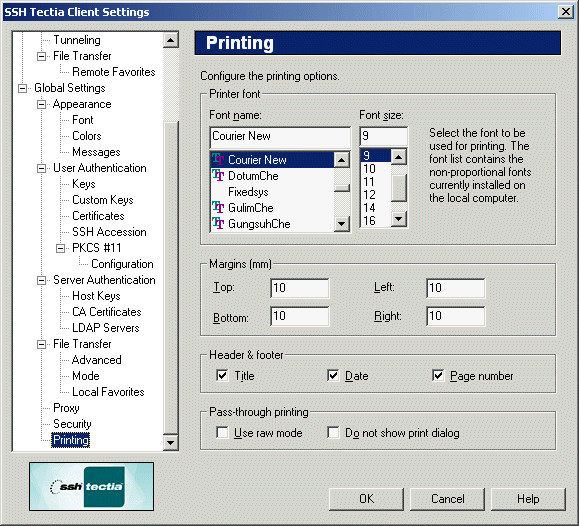
Task: Click the Font size text field
Action: 384,136
